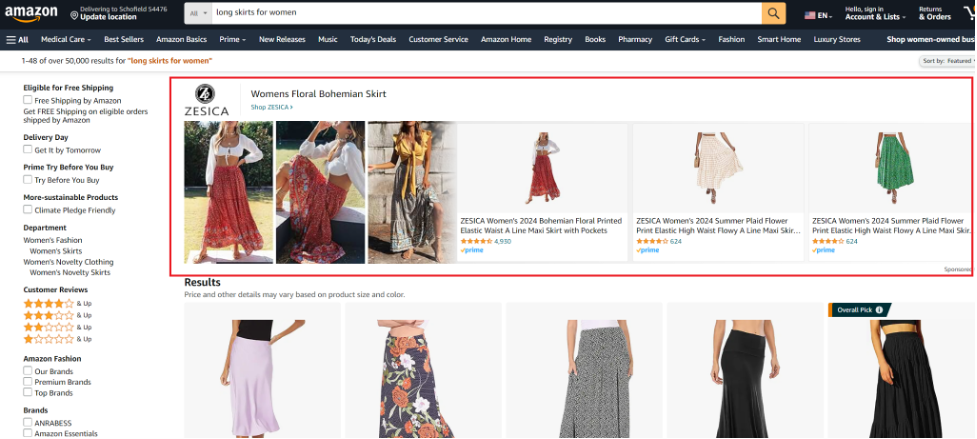Open Amazon Basics
This screenshot has width=977, height=439.
point(181,39)
